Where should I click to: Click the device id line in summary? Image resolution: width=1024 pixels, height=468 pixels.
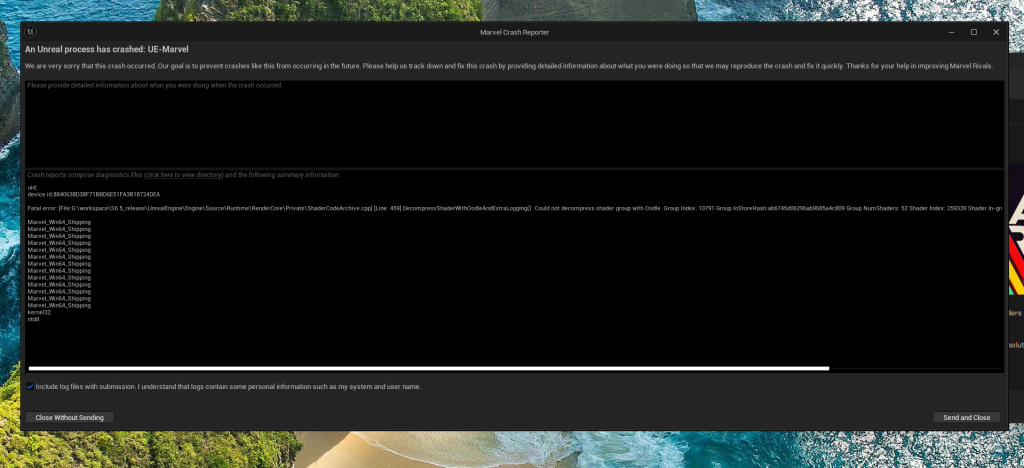(93, 194)
